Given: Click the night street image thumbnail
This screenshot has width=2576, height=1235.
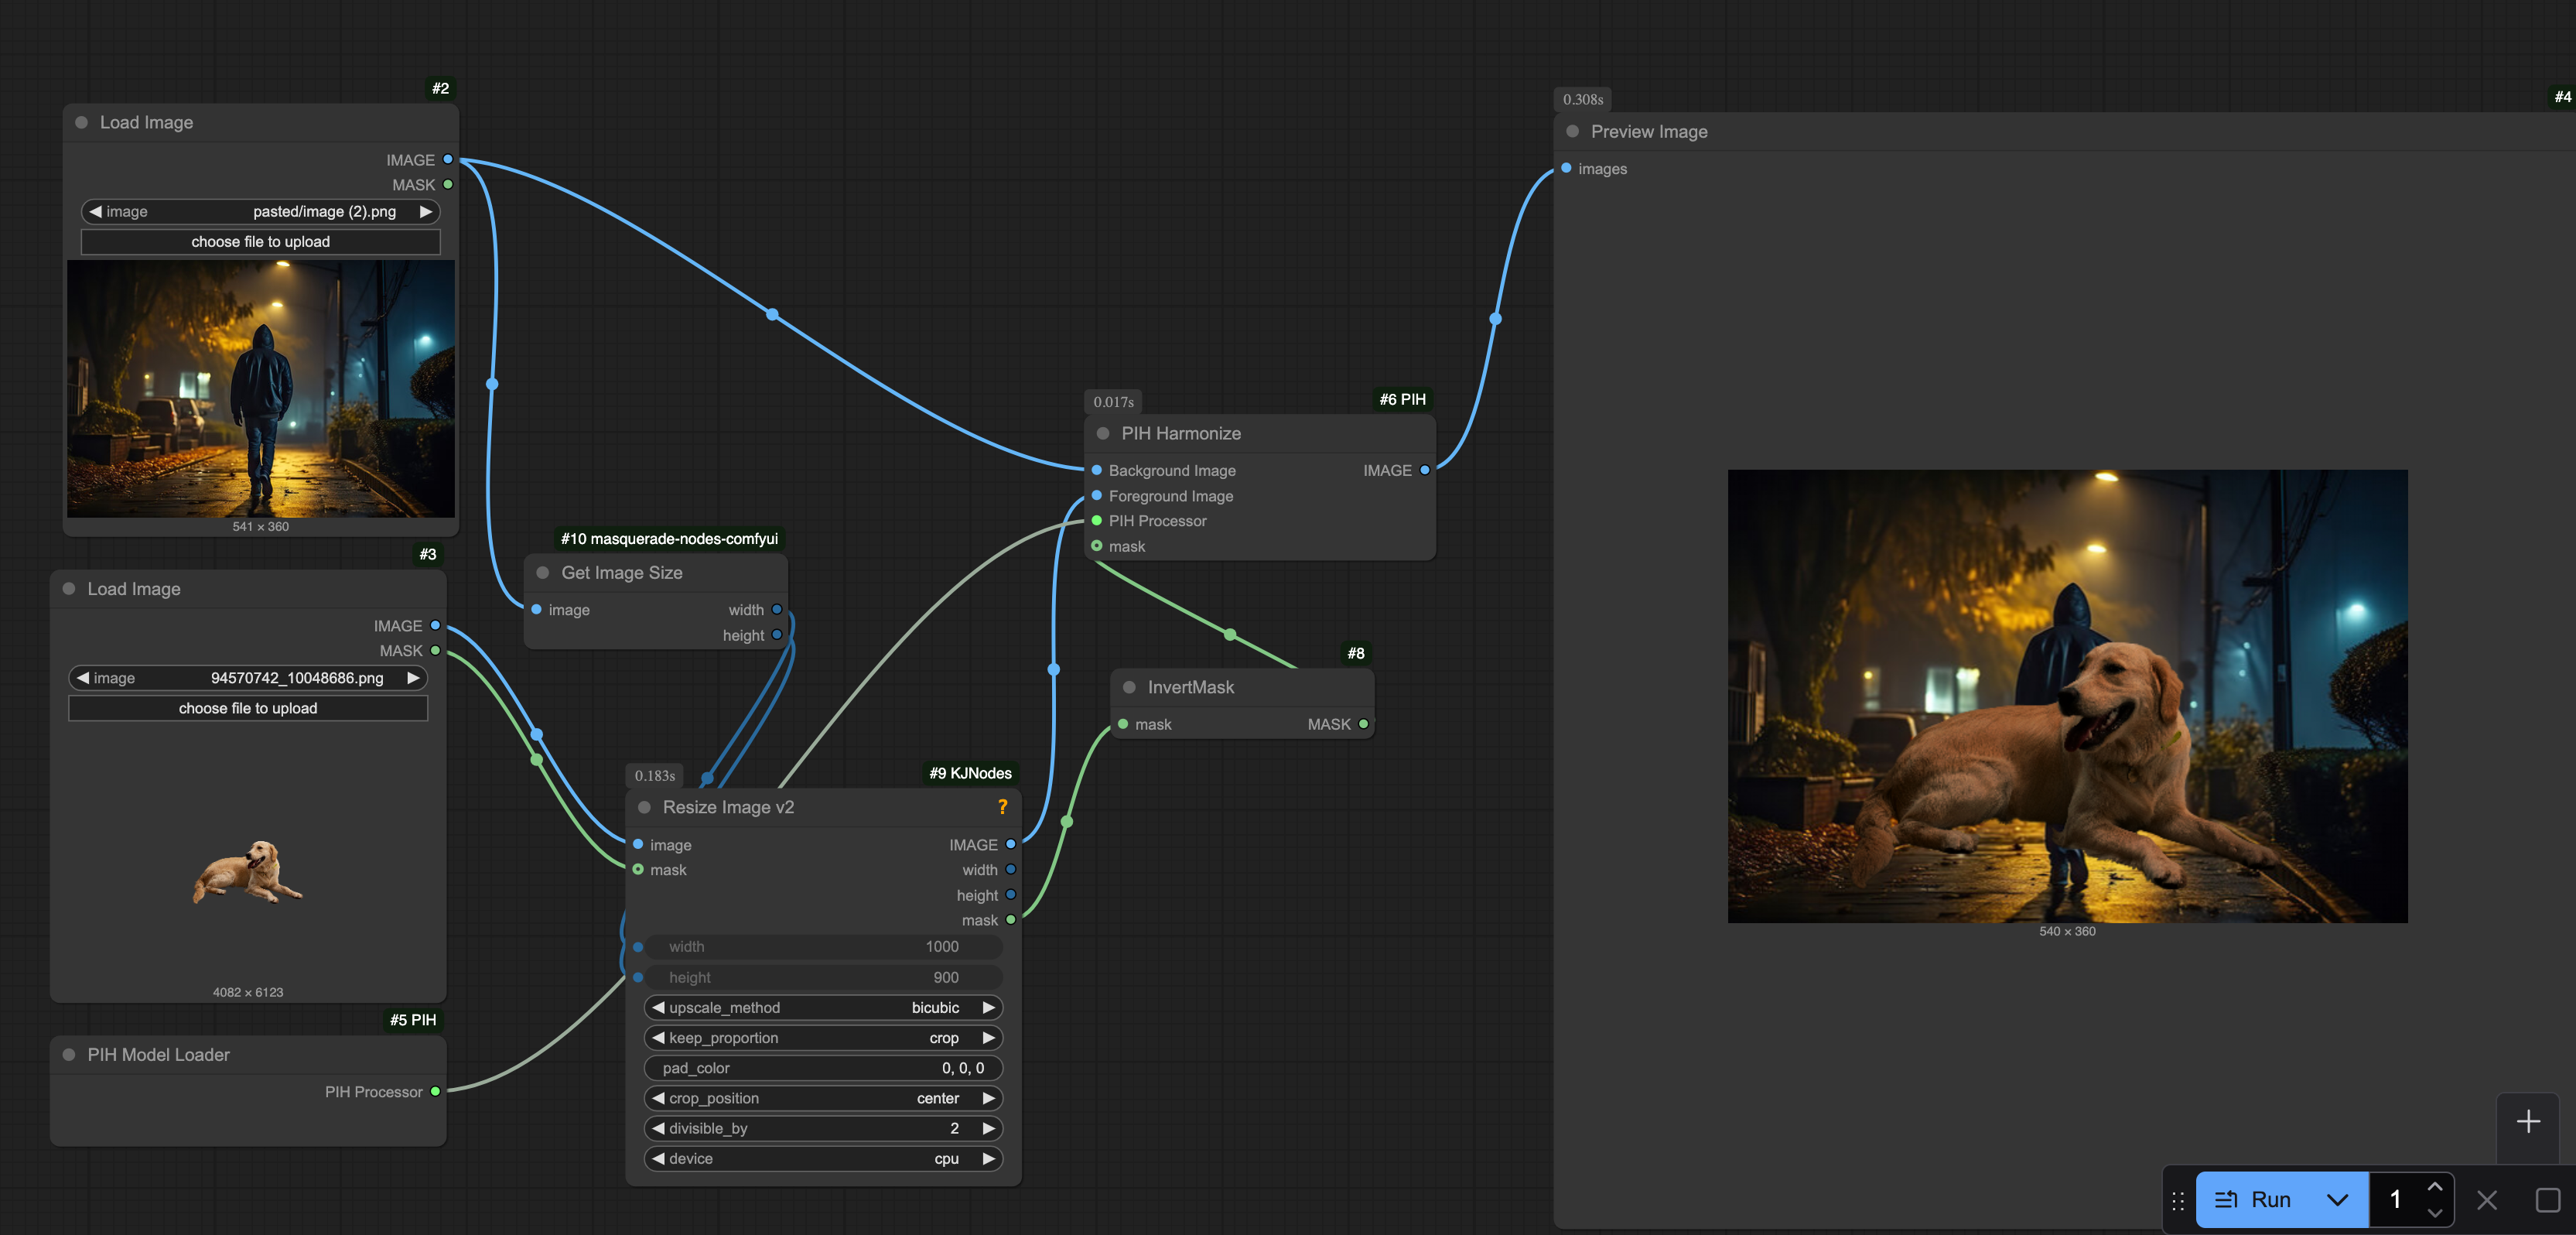Looking at the screenshot, I should [261, 389].
